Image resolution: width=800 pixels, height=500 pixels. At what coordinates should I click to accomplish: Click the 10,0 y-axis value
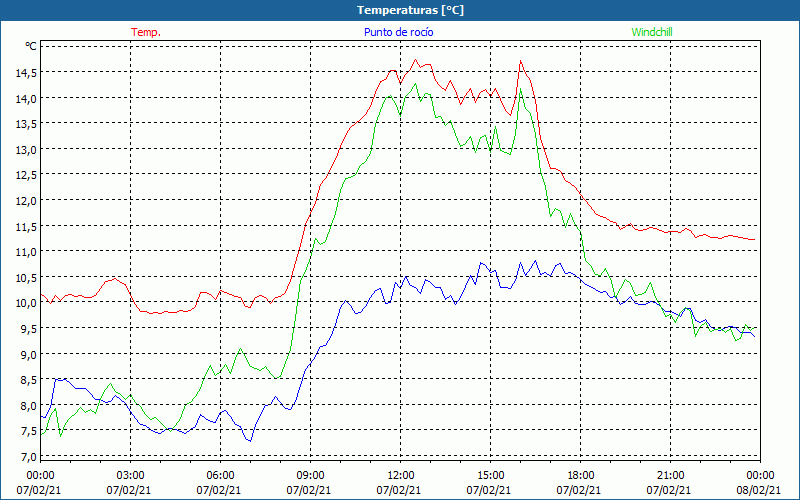pyautogui.click(x=26, y=303)
